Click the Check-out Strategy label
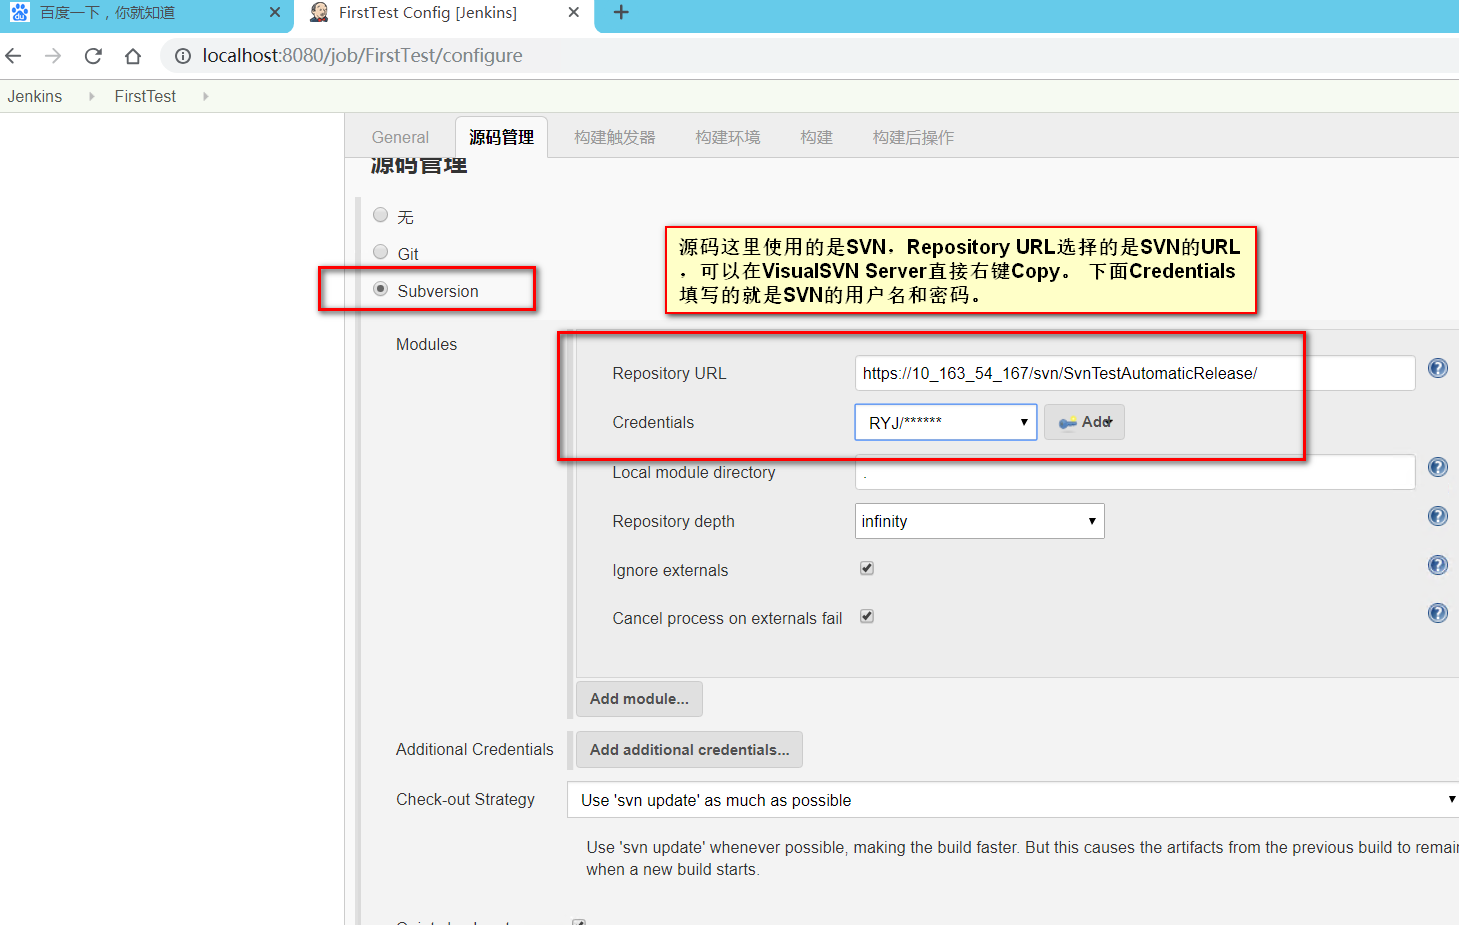1459x925 pixels. (x=465, y=800)
